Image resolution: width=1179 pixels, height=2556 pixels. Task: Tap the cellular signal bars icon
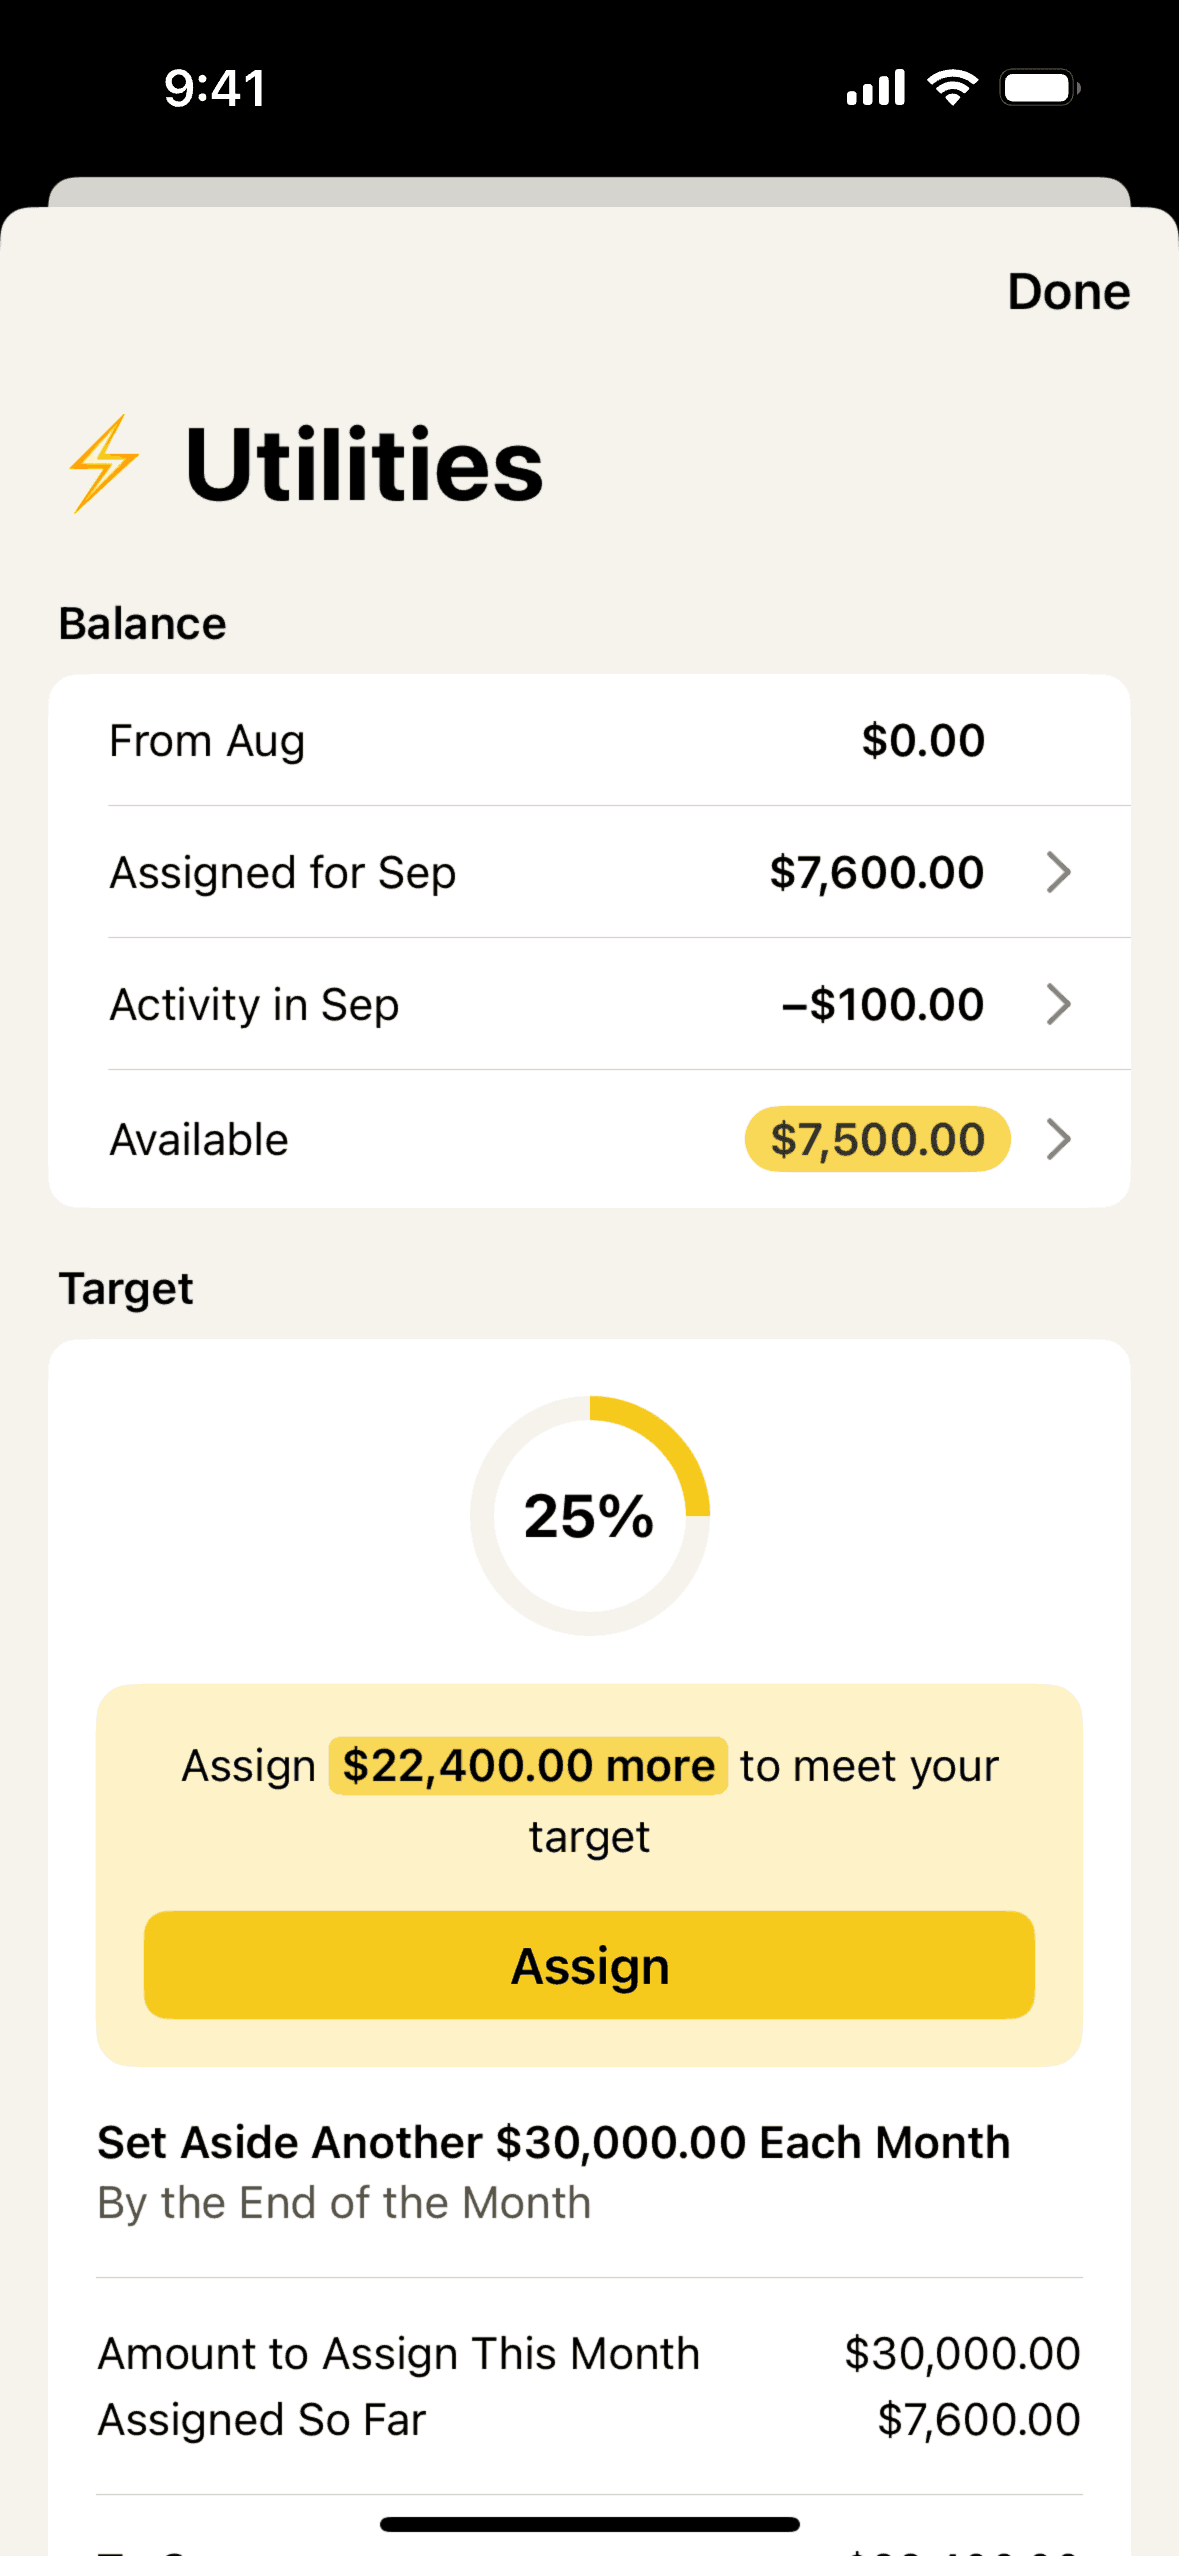(876, 88)
